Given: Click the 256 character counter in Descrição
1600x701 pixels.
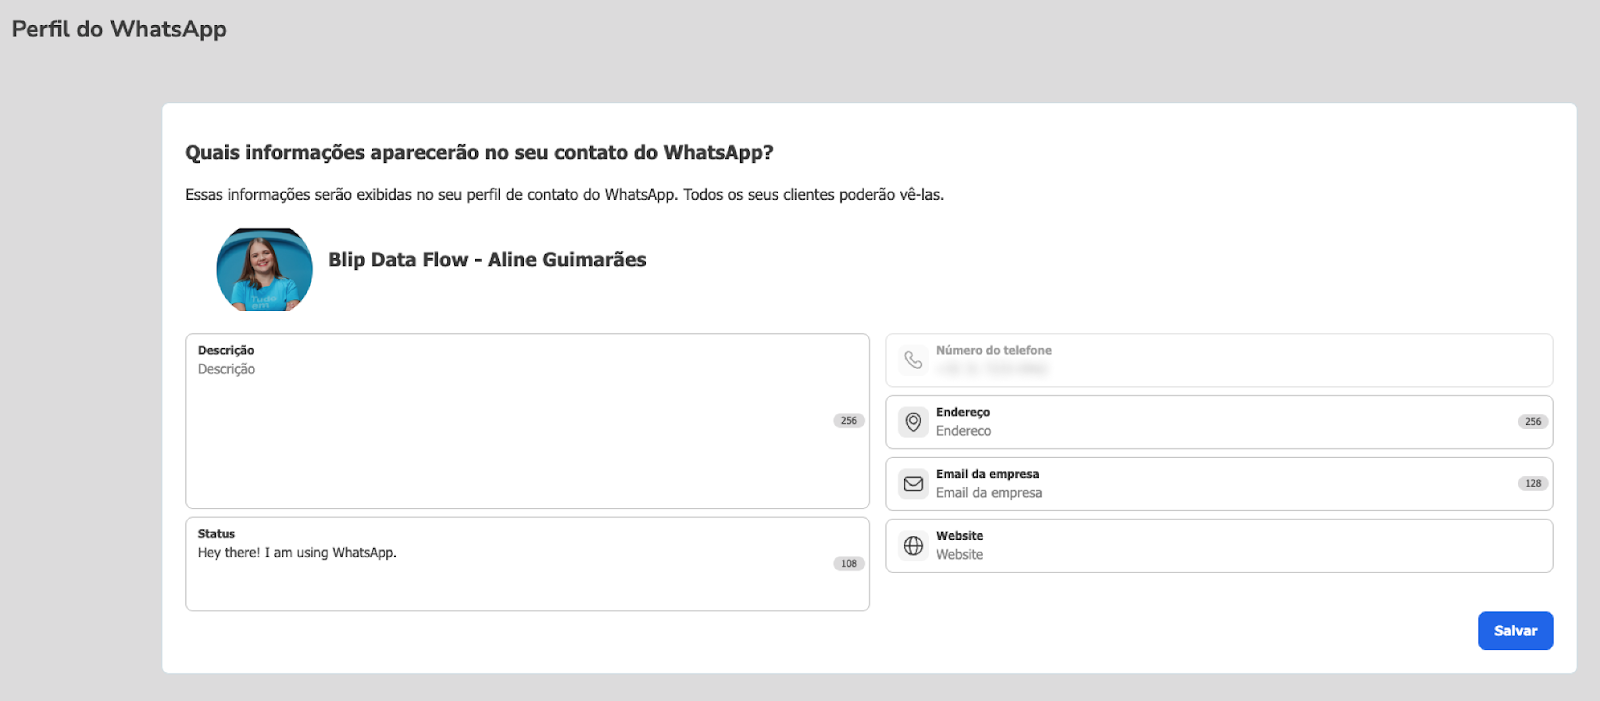Looking at the screenshot, I should click(849, 421).
